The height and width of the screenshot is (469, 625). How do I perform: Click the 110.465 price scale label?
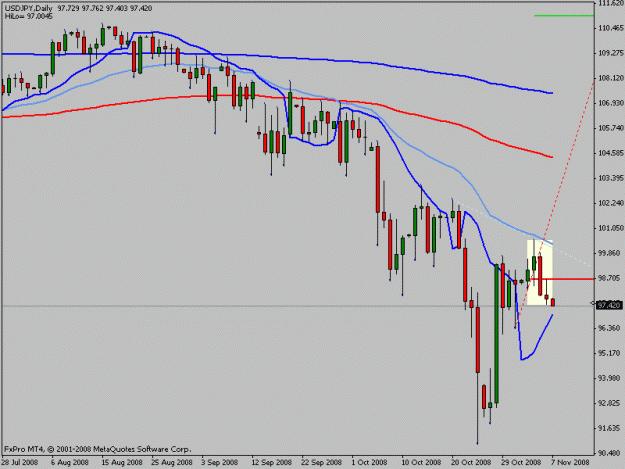click(611, 28)
